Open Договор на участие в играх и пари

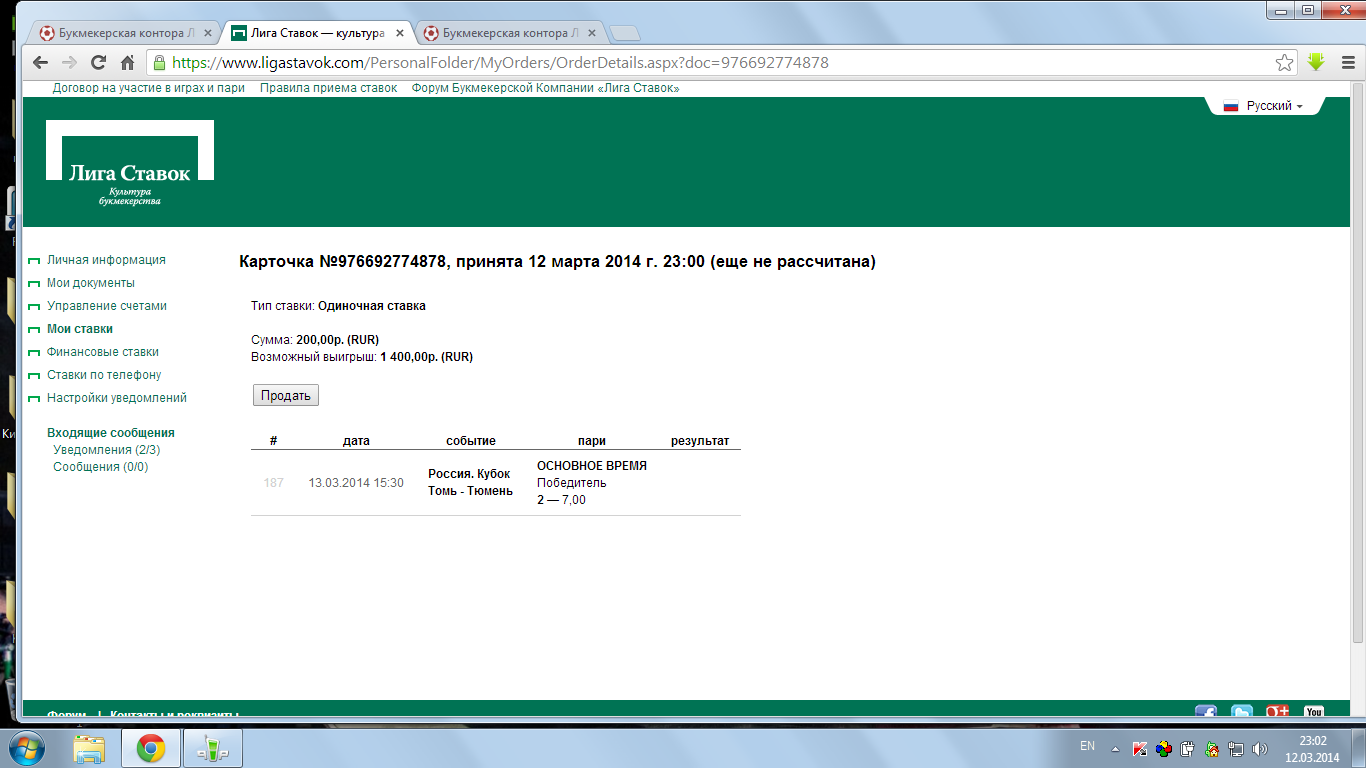[x=149, y=88]
